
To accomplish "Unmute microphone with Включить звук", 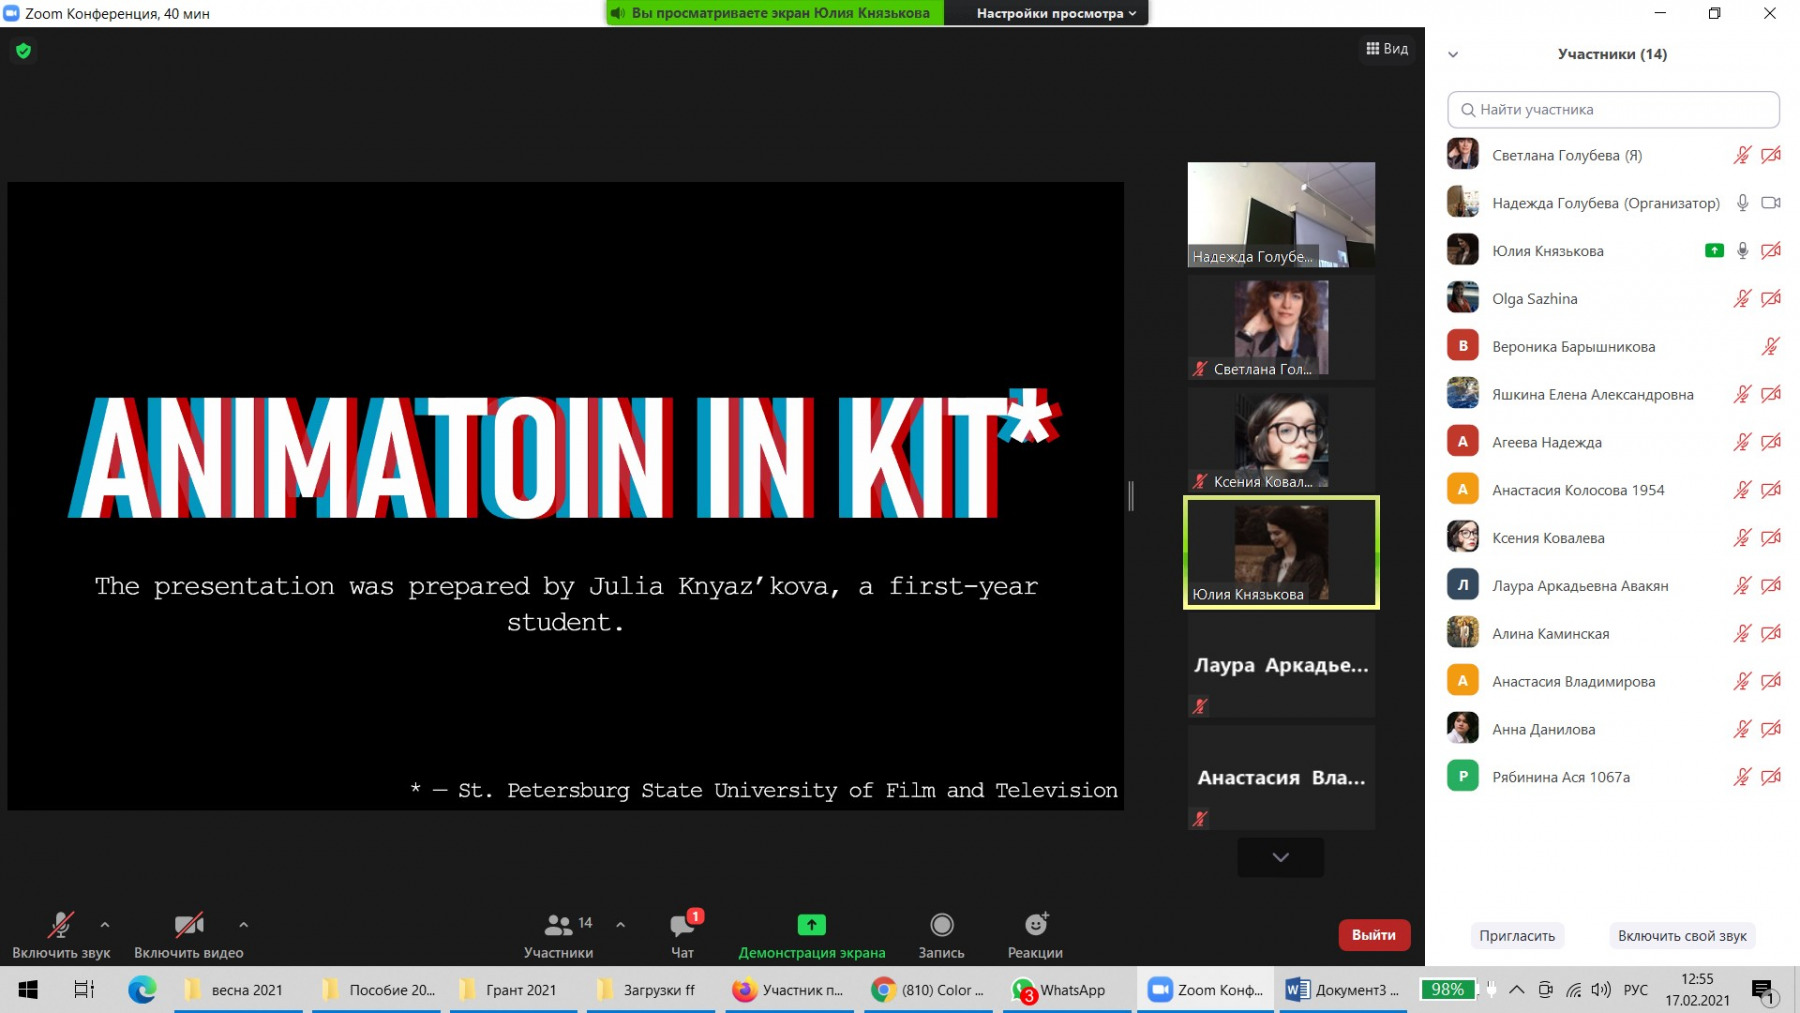I will click(x=61, y=926).
